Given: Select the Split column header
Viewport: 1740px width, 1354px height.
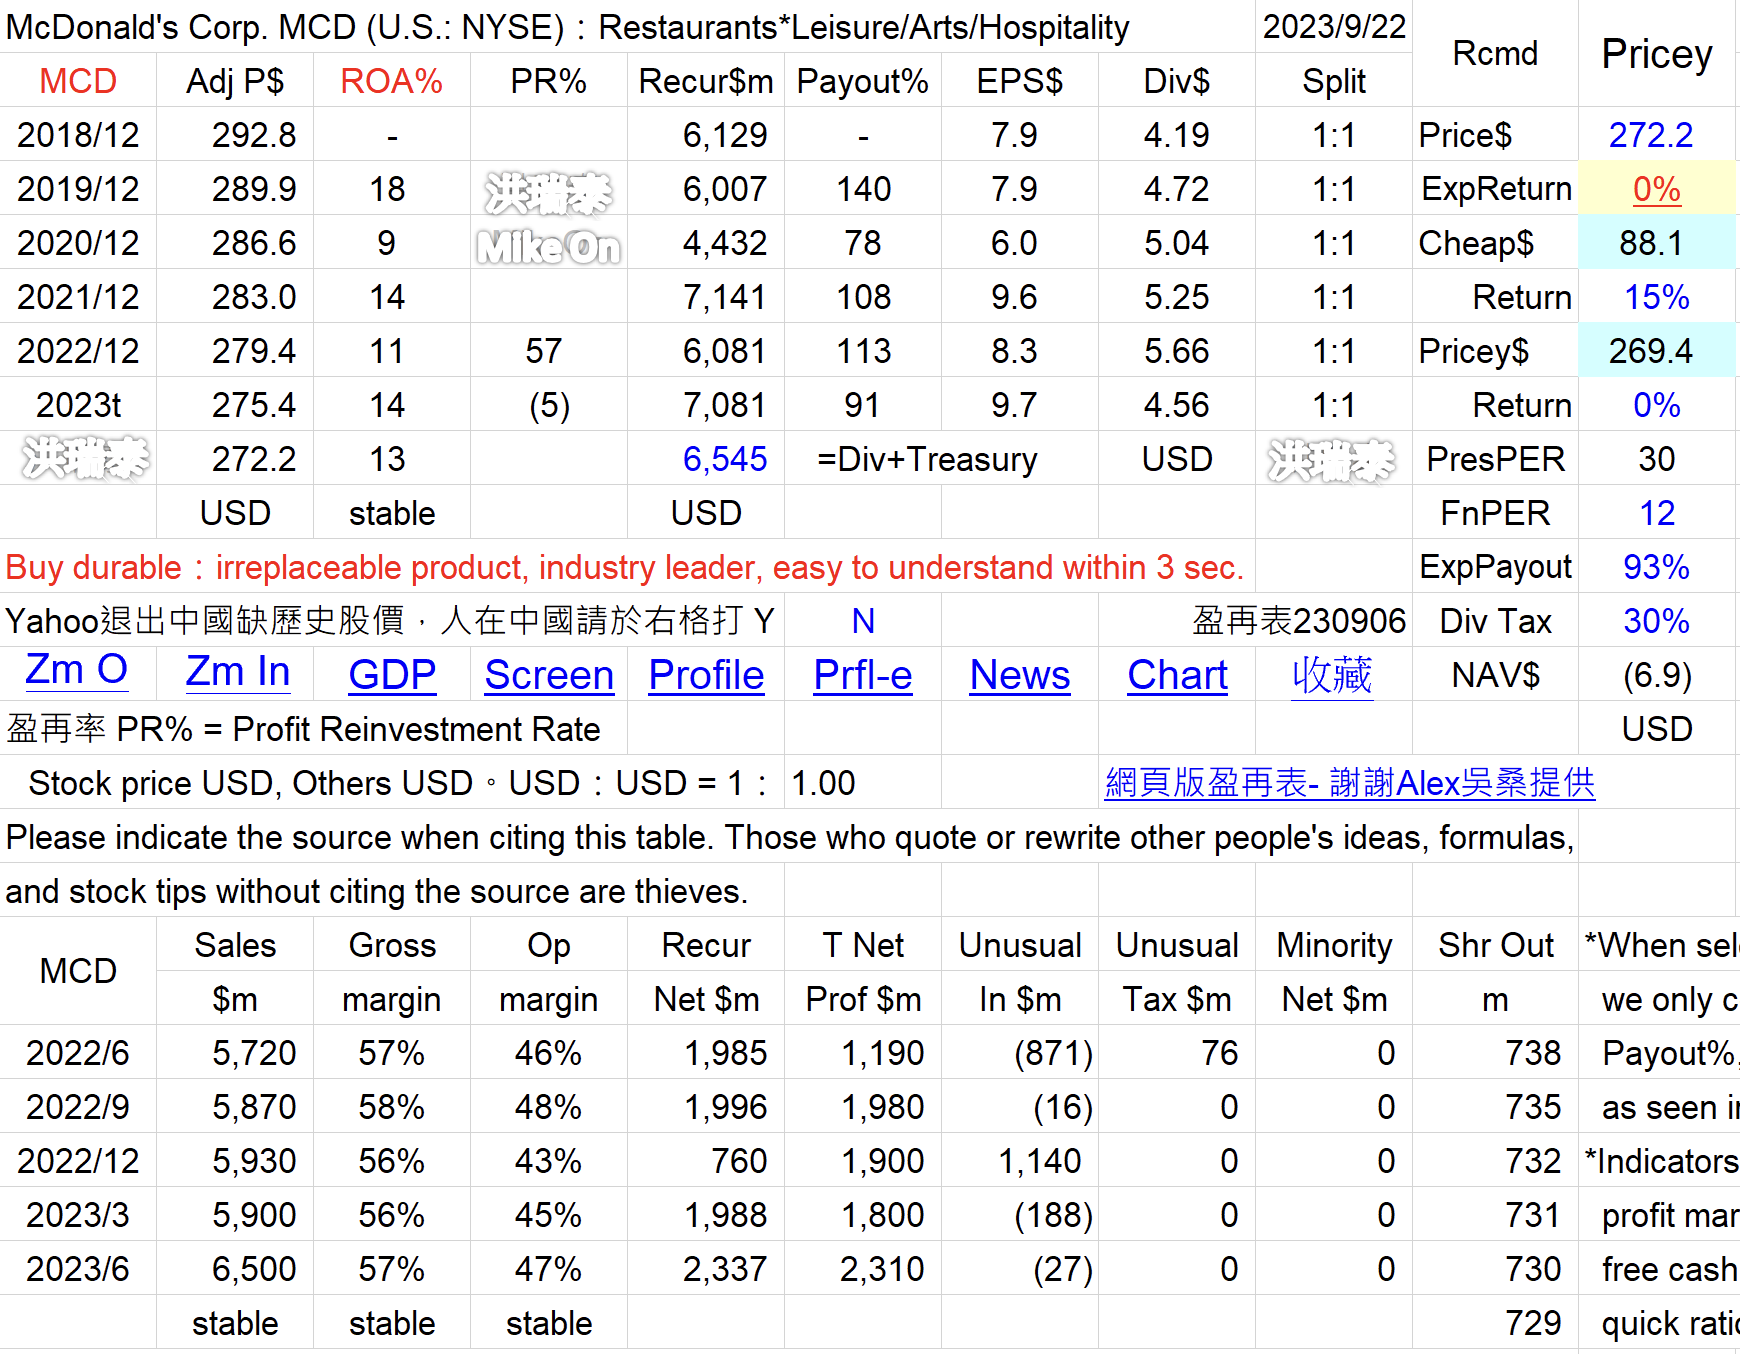Looking at the screenshot, I should [x=1334, y=81].
